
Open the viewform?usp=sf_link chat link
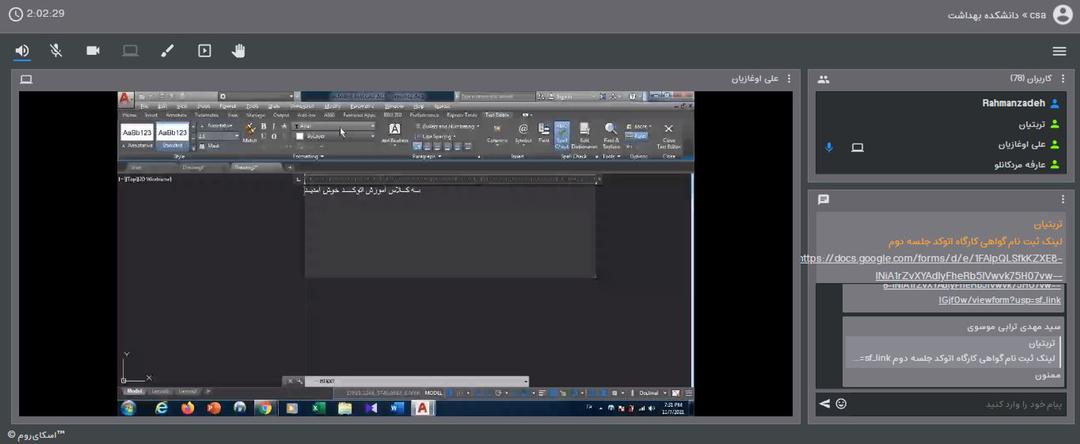coord(999,300)
